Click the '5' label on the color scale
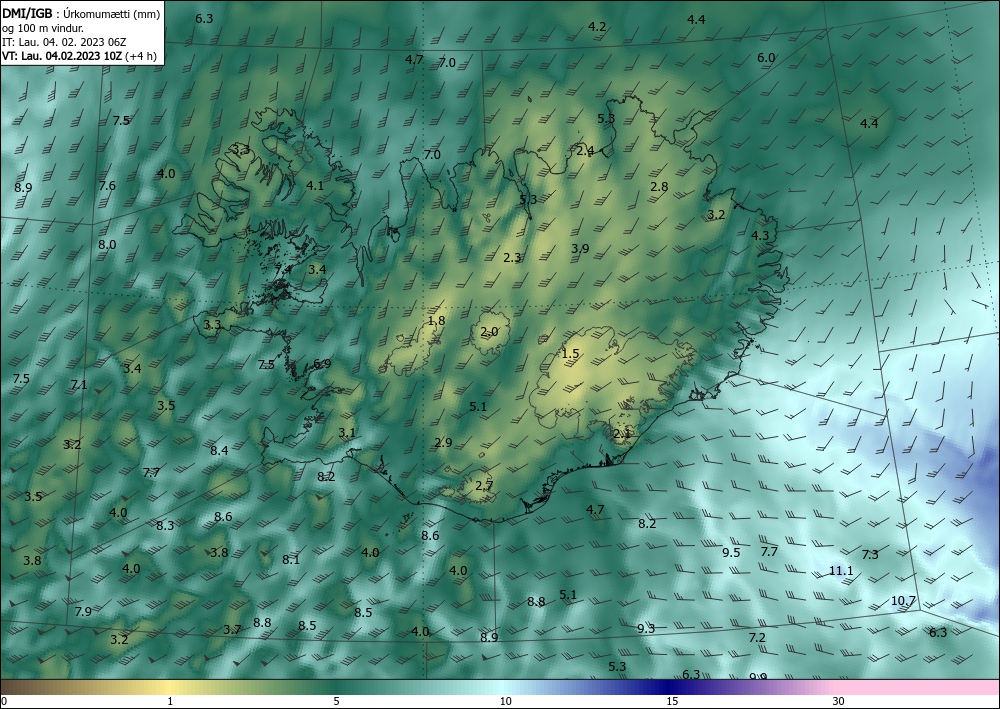 tap(336, 701)
